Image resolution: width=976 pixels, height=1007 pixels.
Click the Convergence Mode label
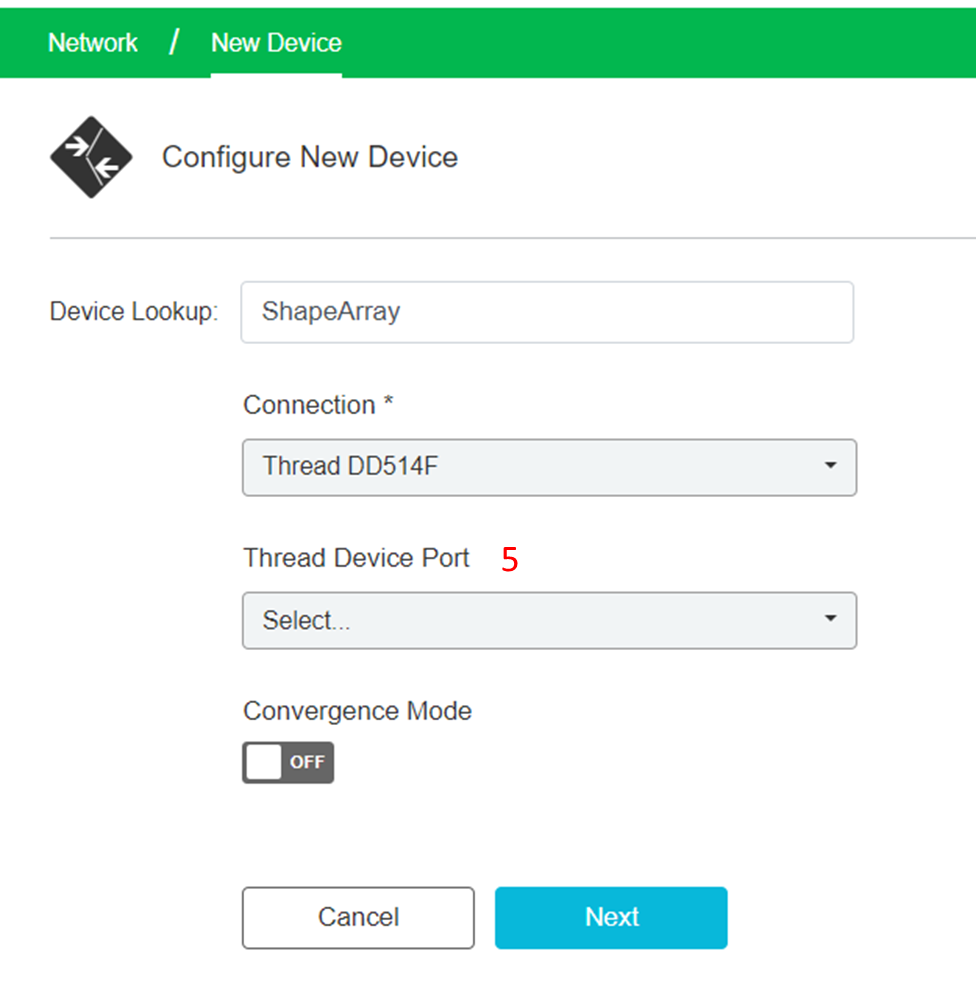357,711
